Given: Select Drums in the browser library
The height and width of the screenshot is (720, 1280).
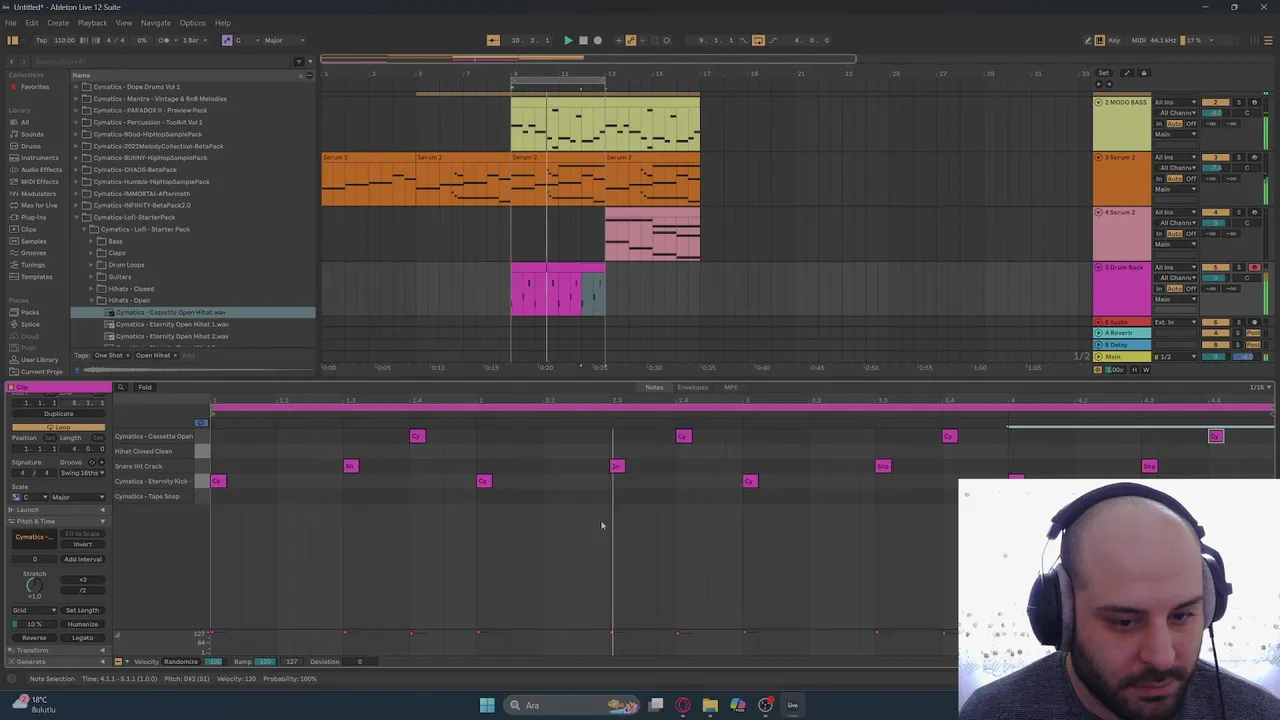Looking at the screenshot, I should pos(31,146).
